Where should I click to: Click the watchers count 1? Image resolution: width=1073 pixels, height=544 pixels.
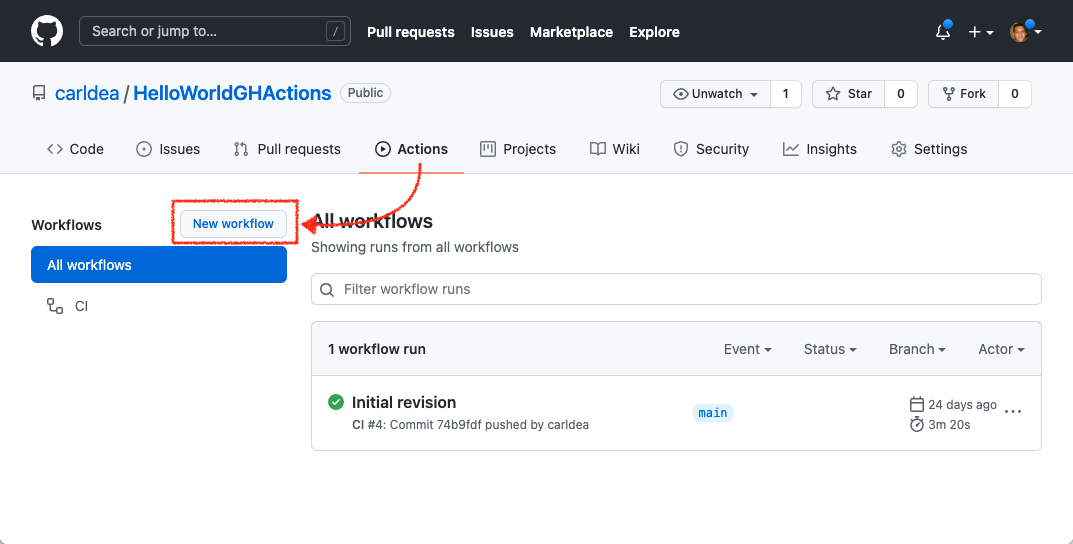pyautogui.click(x=786, y=94)
